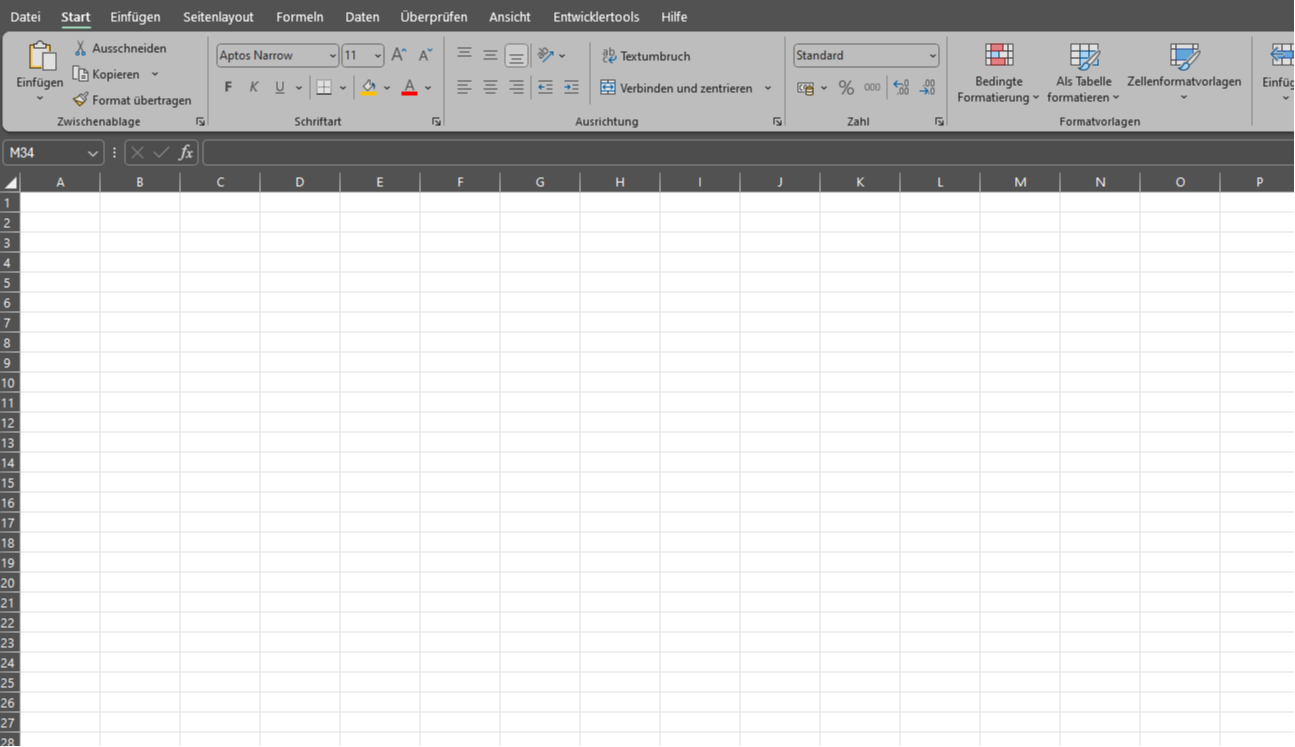The height and width of the screenshot is (747, 1295).
Task: Click the insert function fx icon
Action: 185,153
